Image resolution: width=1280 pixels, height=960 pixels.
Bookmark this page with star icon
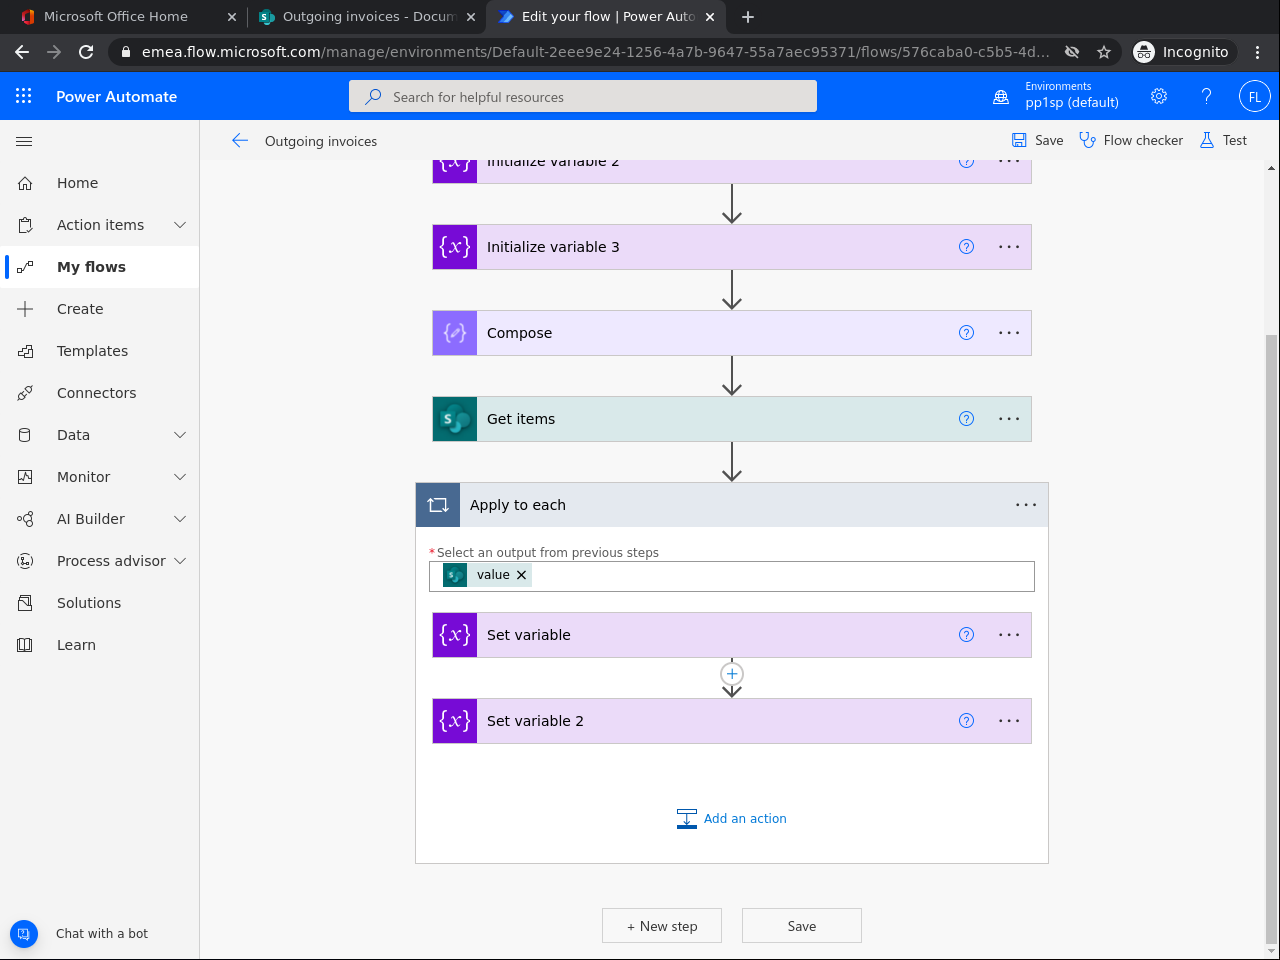[1104, 52]
